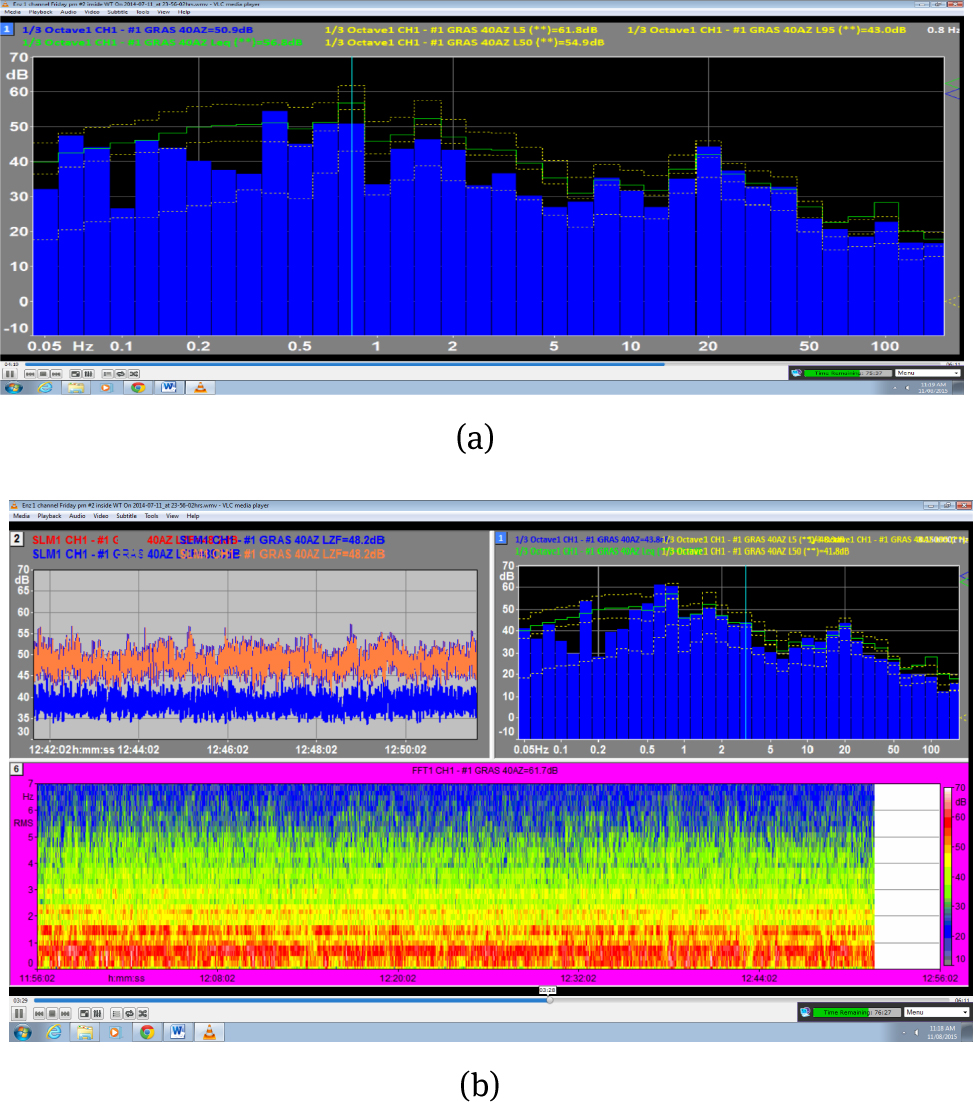973x1102 pixels.
Task: Toggle loop mode in the lower VLC controls
Action: [130, 1013]
